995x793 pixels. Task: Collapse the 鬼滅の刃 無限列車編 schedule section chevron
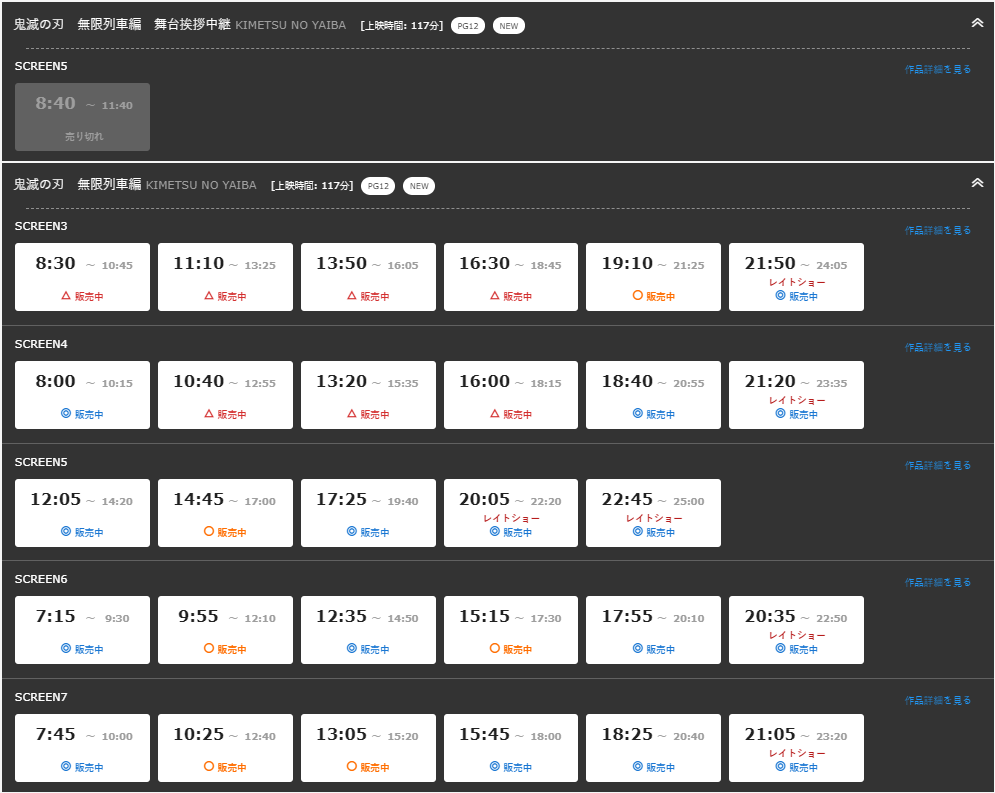tap(977, 183)
